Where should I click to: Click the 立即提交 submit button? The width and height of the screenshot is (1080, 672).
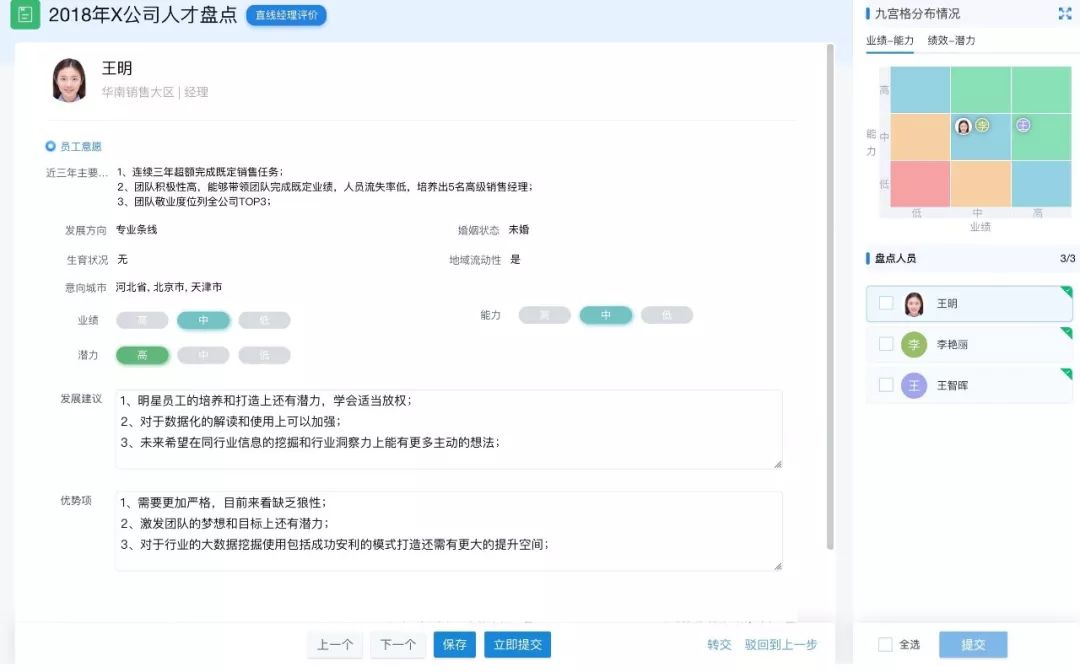pyautogui.click(x=517, y=645)
